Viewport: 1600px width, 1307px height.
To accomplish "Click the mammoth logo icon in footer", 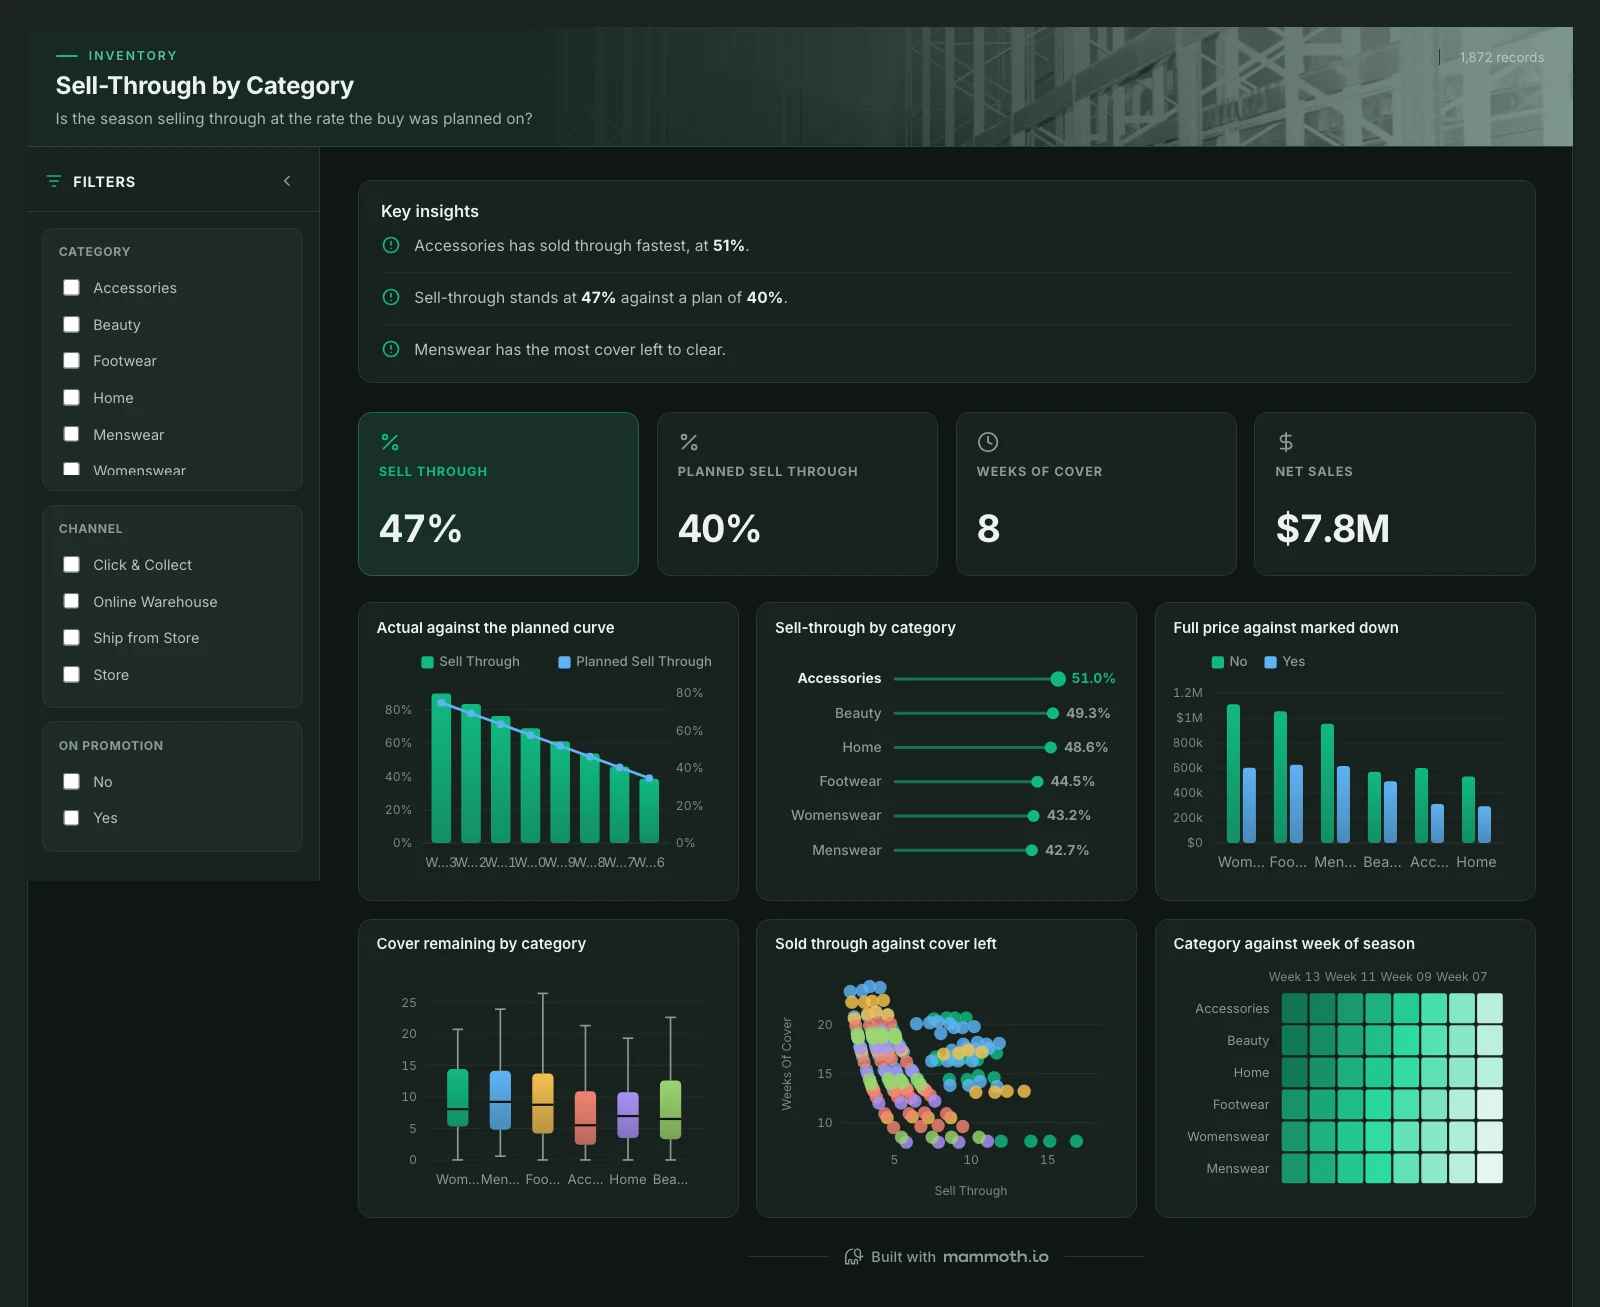I will coord(853,1257).
